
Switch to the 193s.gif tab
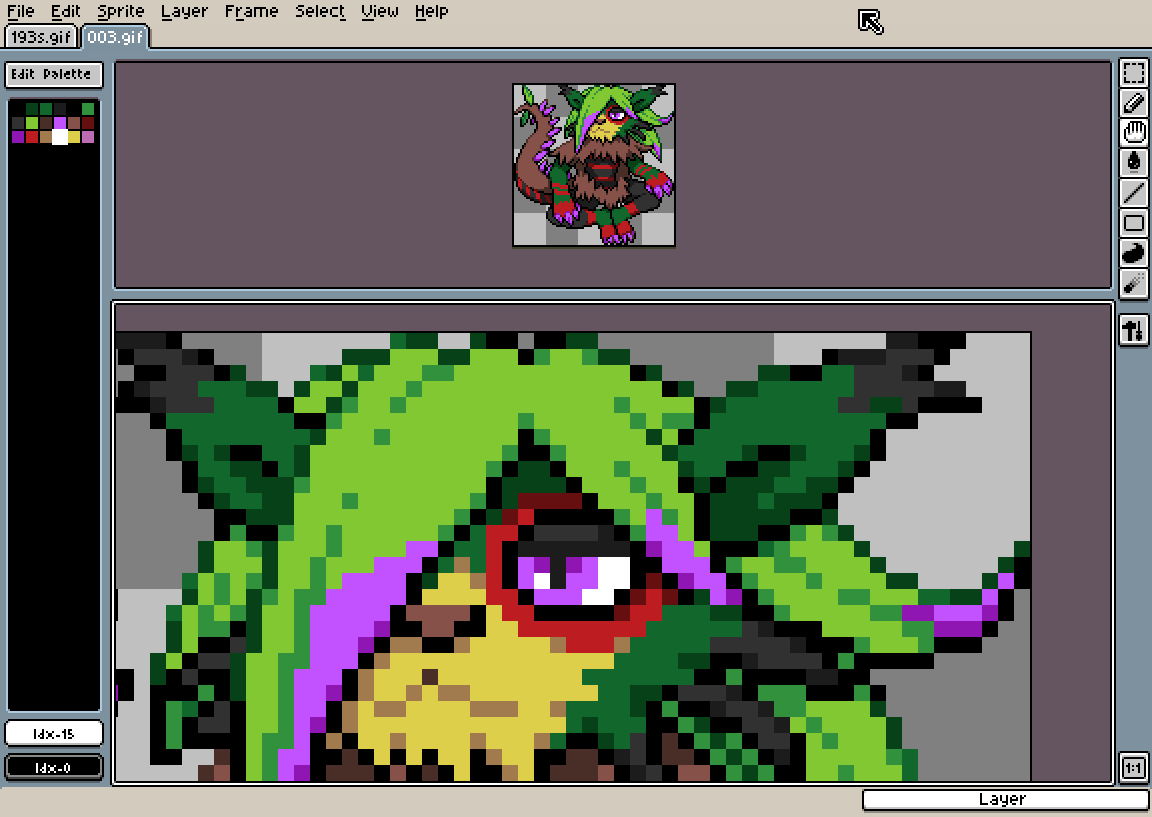[39, 36]
